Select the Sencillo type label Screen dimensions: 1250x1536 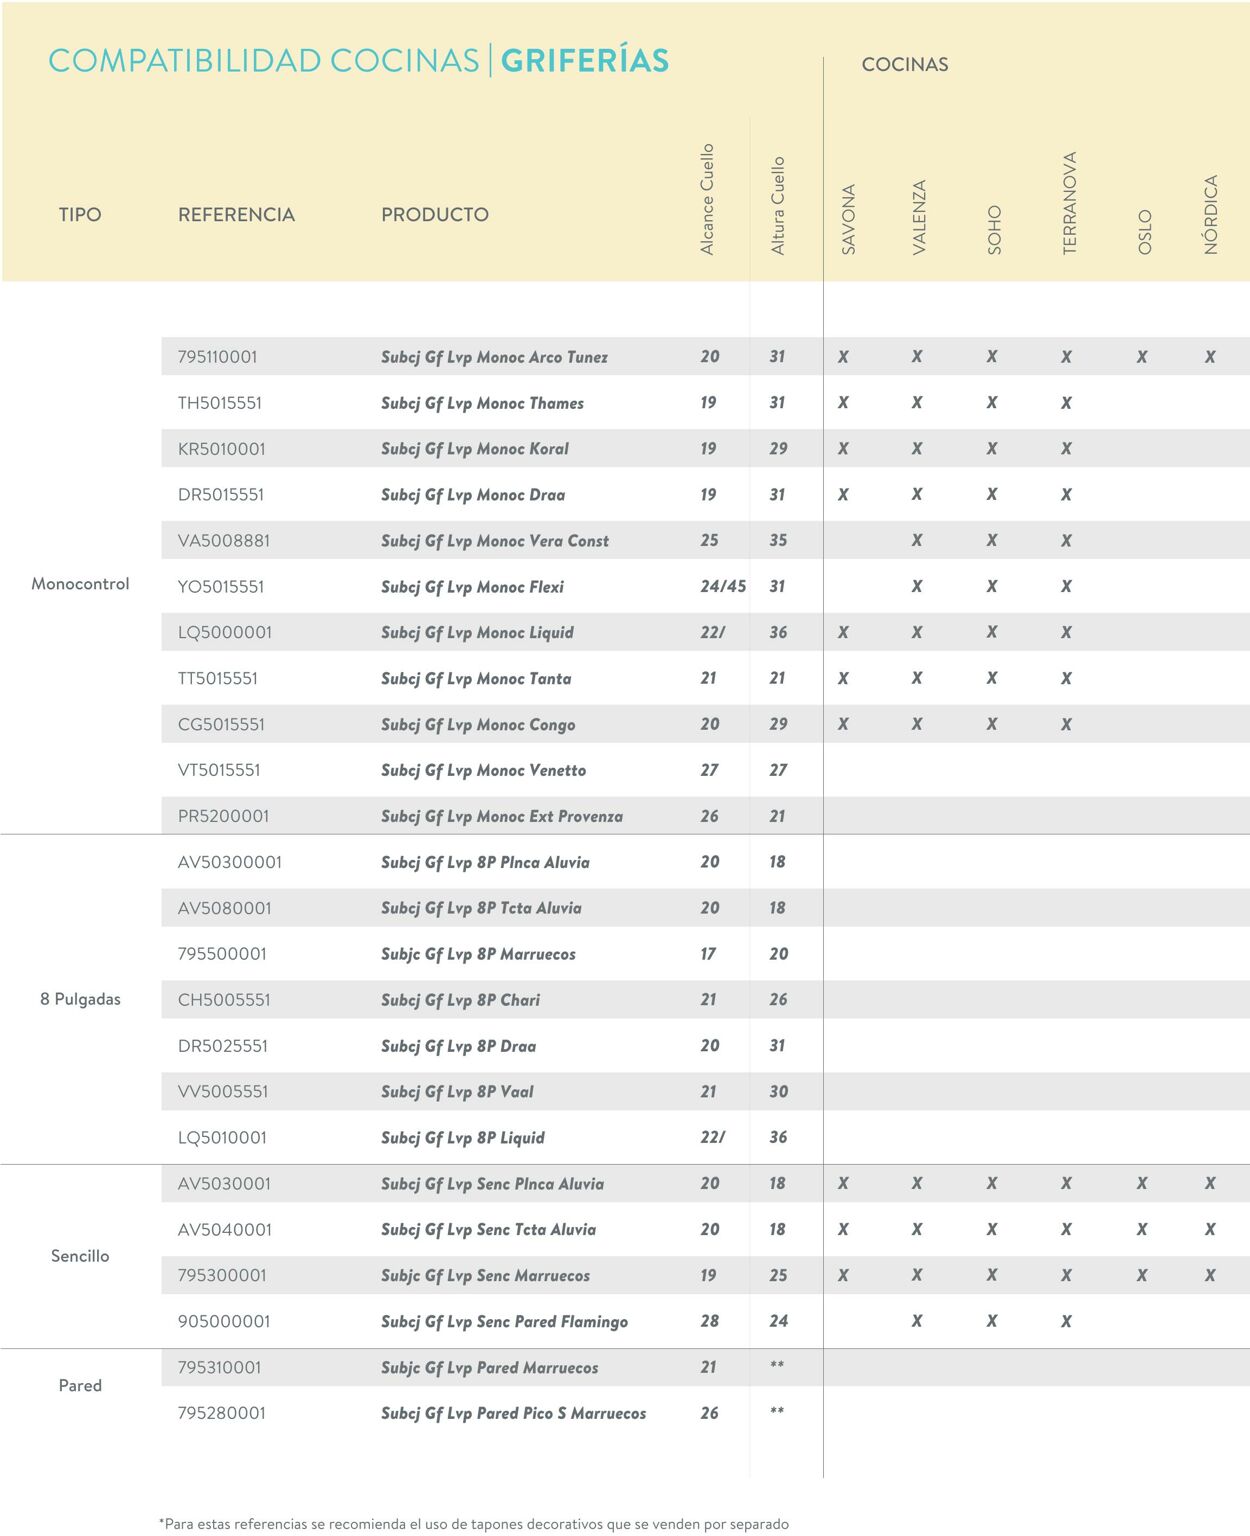tap(80, 1256)
